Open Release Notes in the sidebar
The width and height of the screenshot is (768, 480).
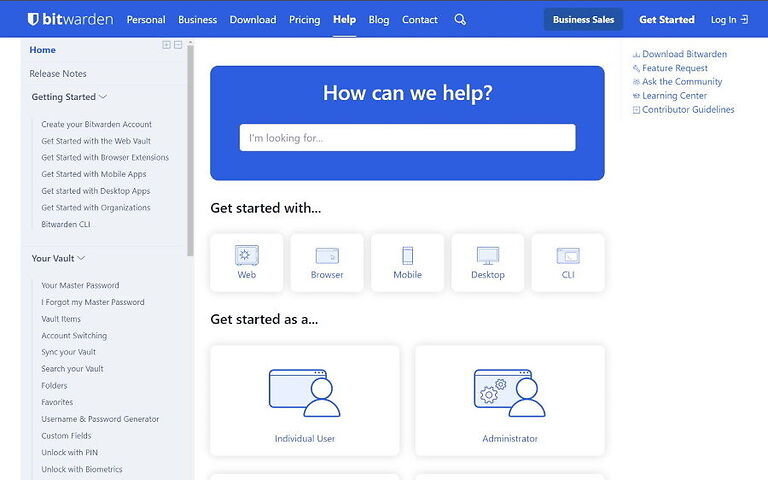[x=58, y=73]
